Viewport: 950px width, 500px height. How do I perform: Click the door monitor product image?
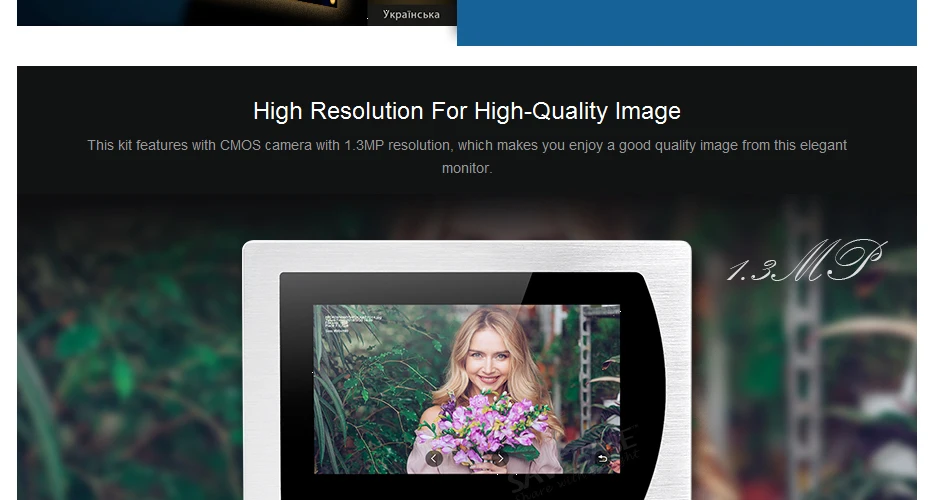click(467, 370)
